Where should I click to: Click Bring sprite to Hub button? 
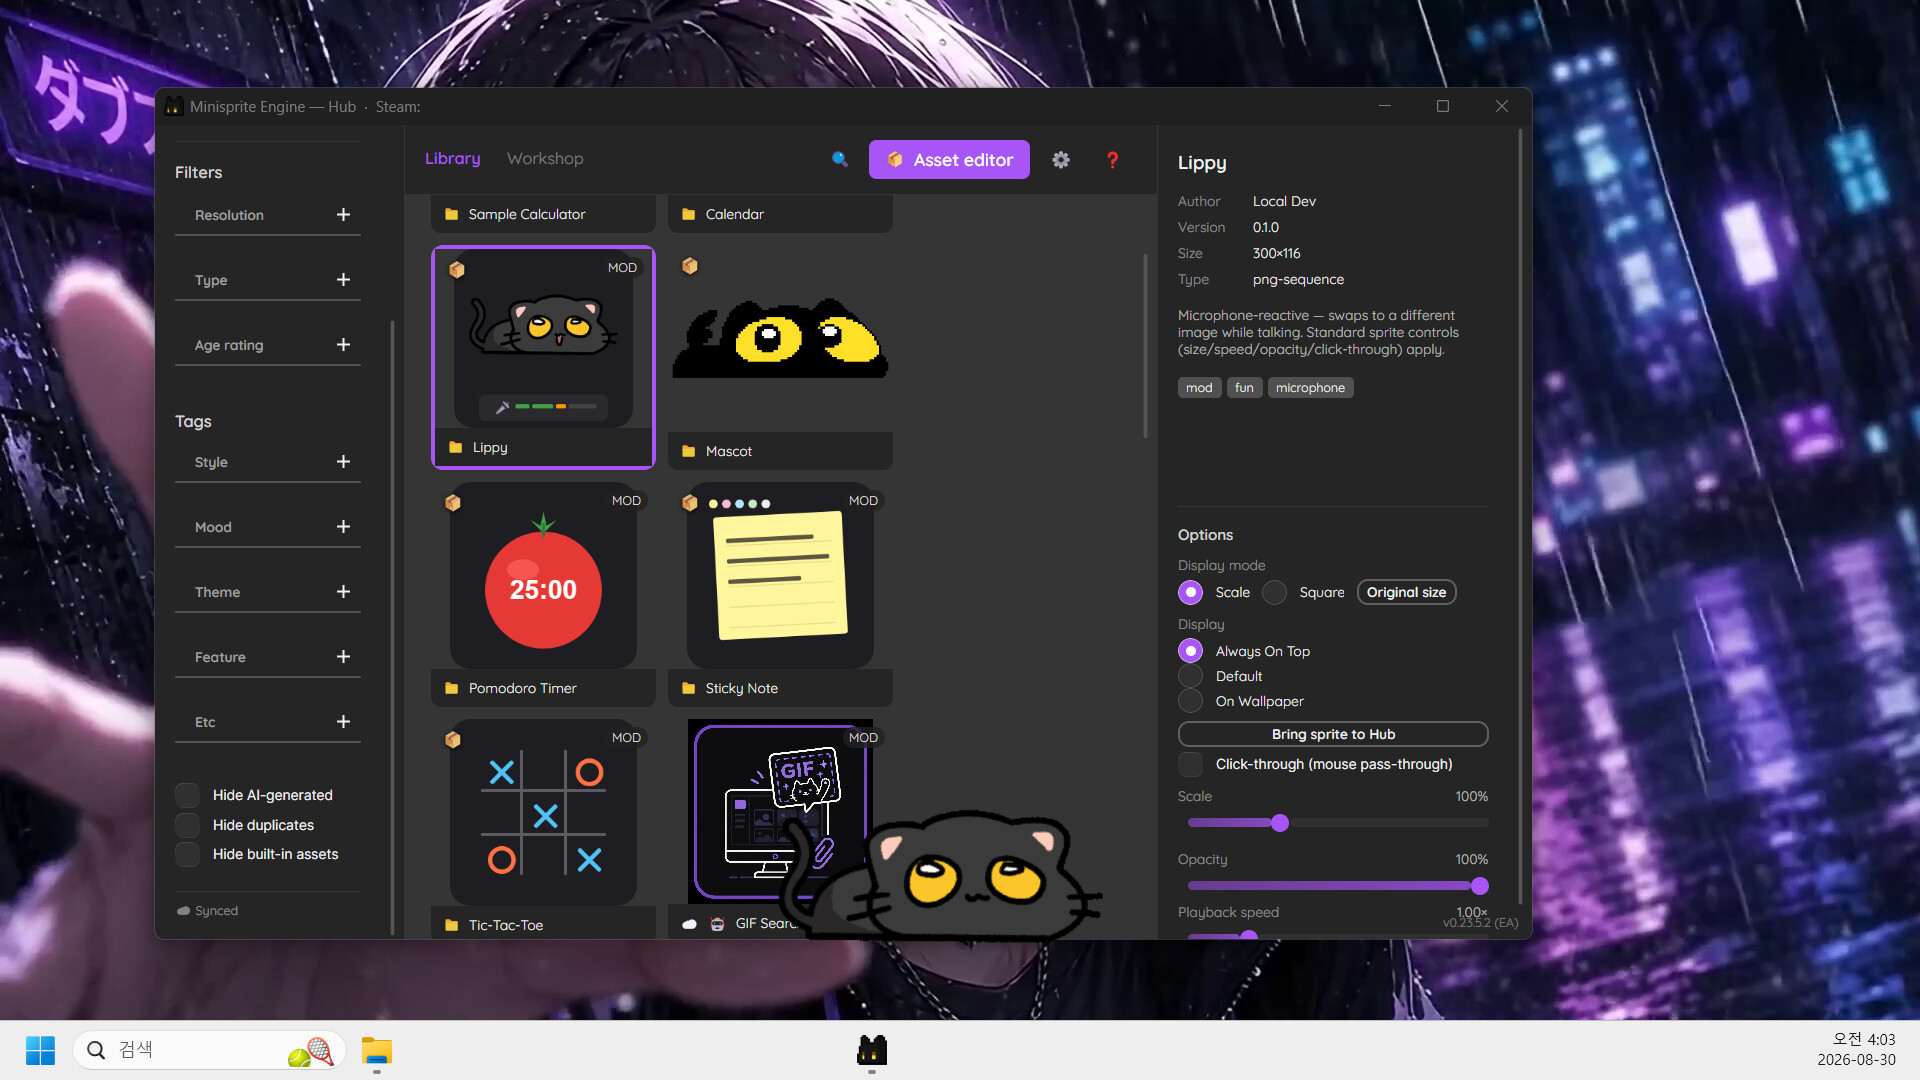pos(1333,734)
